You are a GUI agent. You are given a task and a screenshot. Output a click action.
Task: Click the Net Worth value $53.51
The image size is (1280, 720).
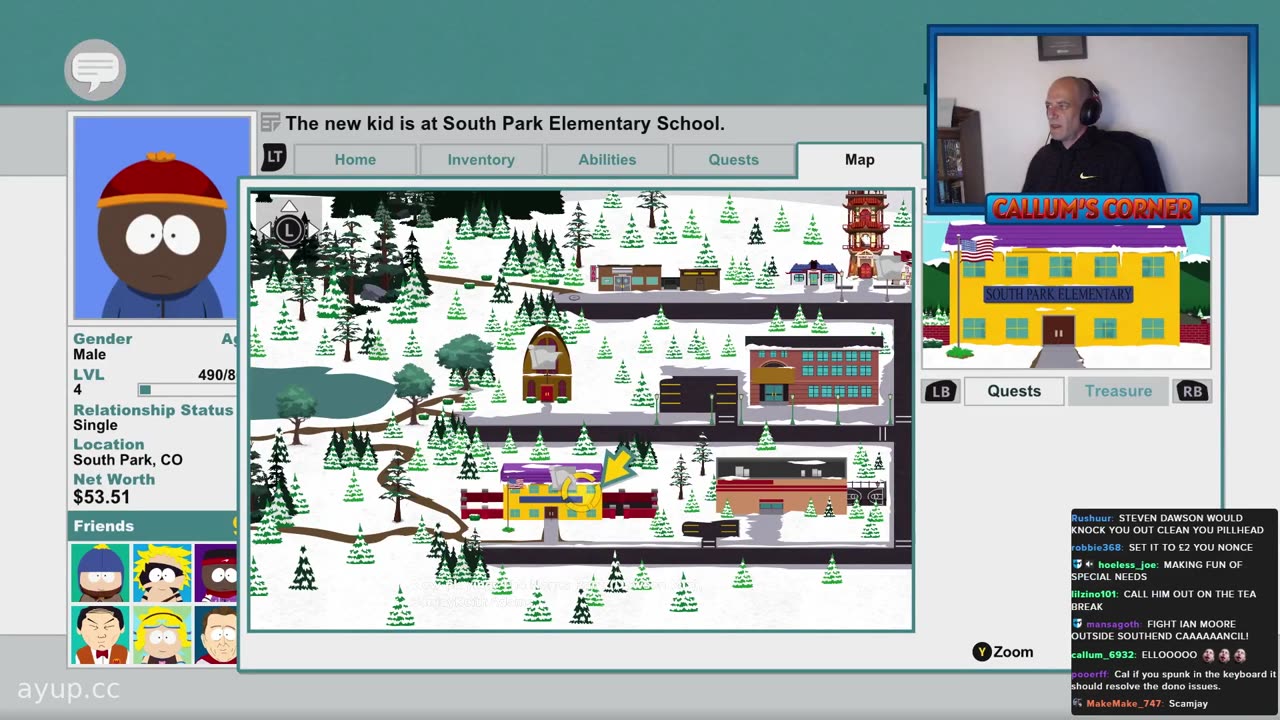point(101,497)
